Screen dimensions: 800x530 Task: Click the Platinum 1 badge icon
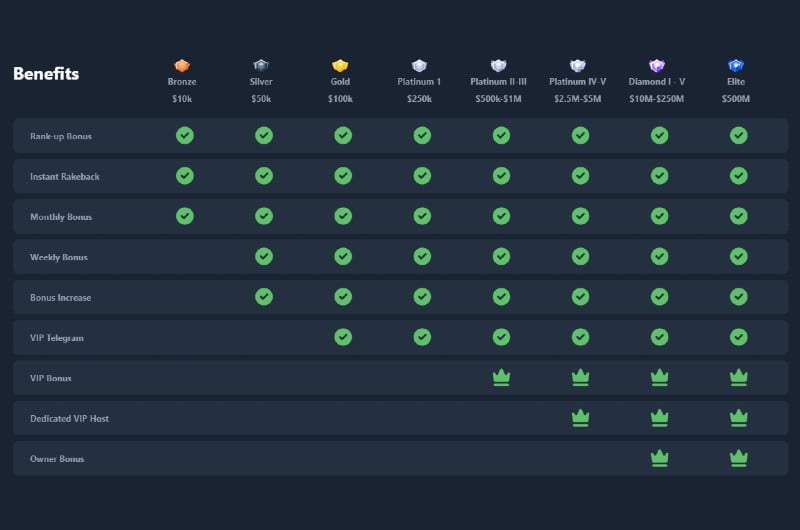(419, 65)
